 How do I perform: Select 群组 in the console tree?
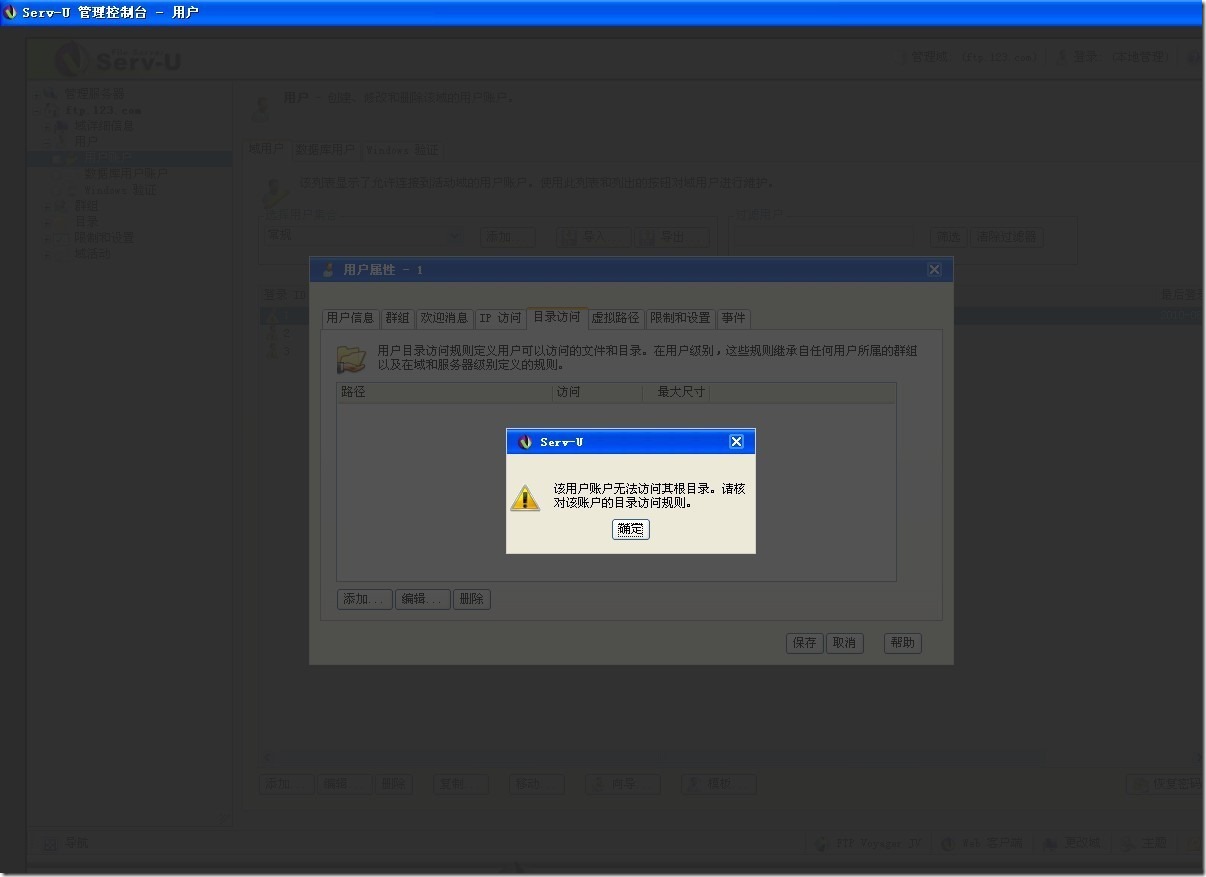(87, 206)
